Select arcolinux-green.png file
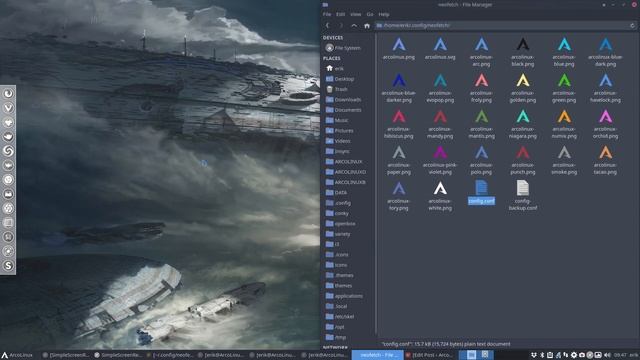The width and height of the screenshot is (640, 360). click(x=564, y=88)
